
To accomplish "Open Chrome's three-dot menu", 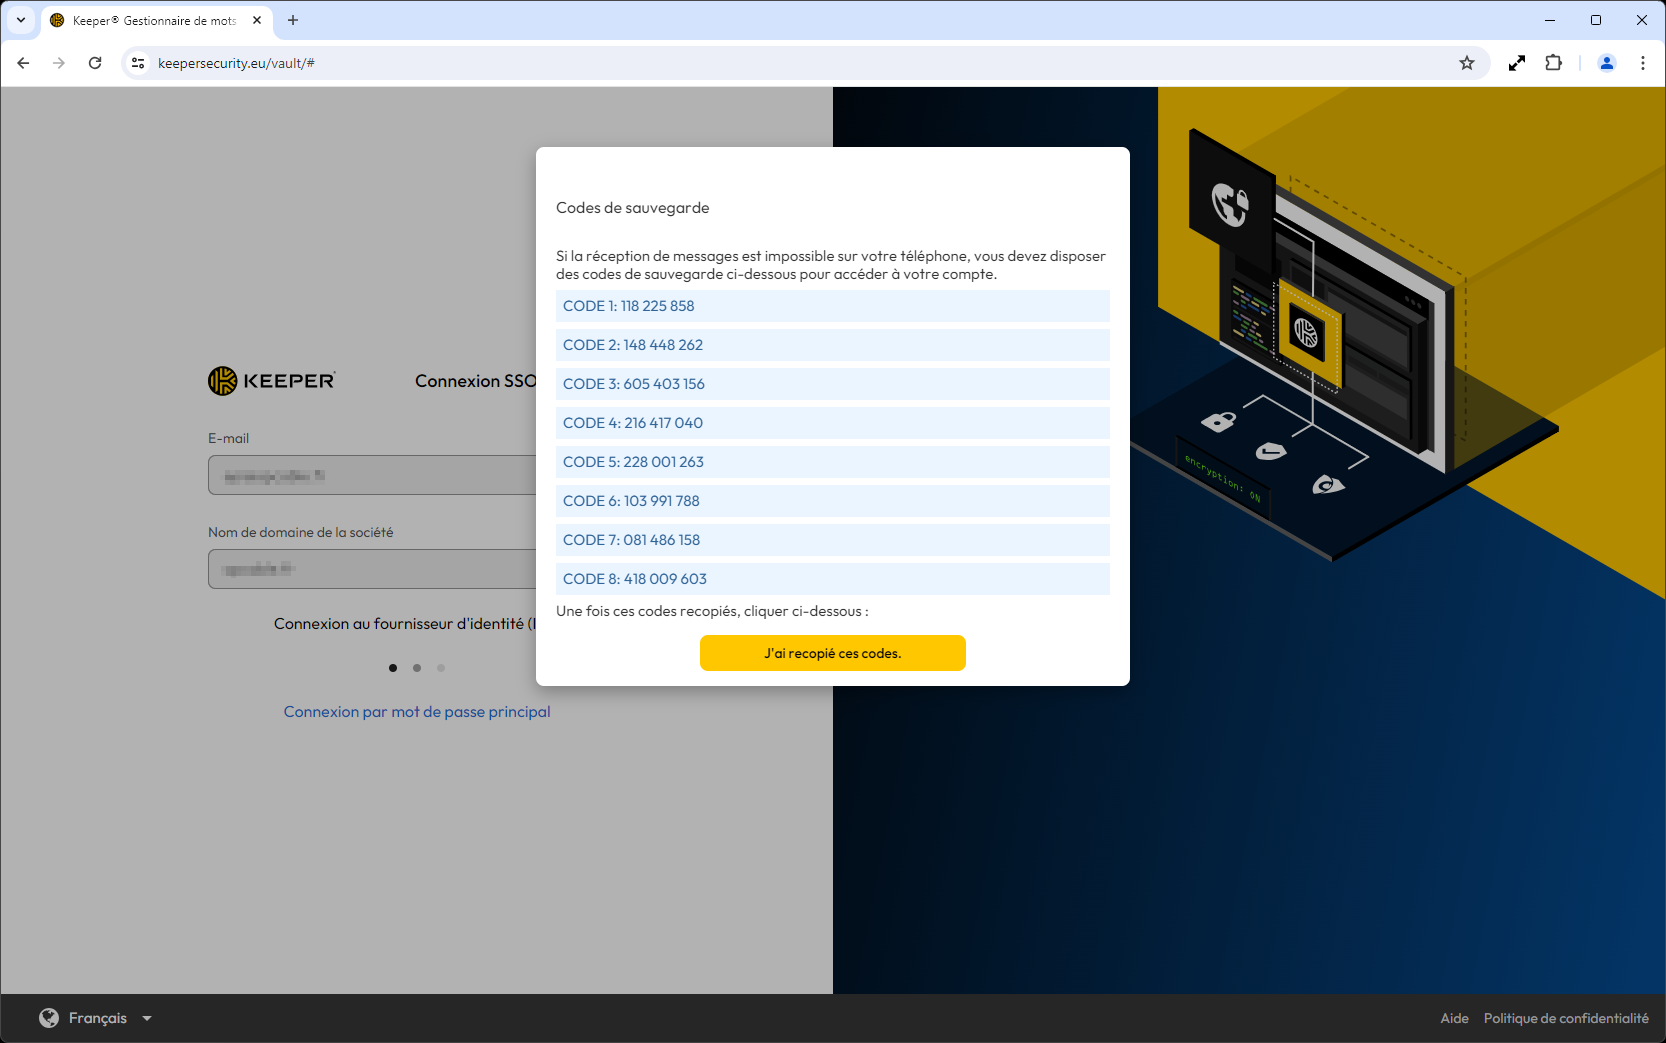I will point(1643,63).
